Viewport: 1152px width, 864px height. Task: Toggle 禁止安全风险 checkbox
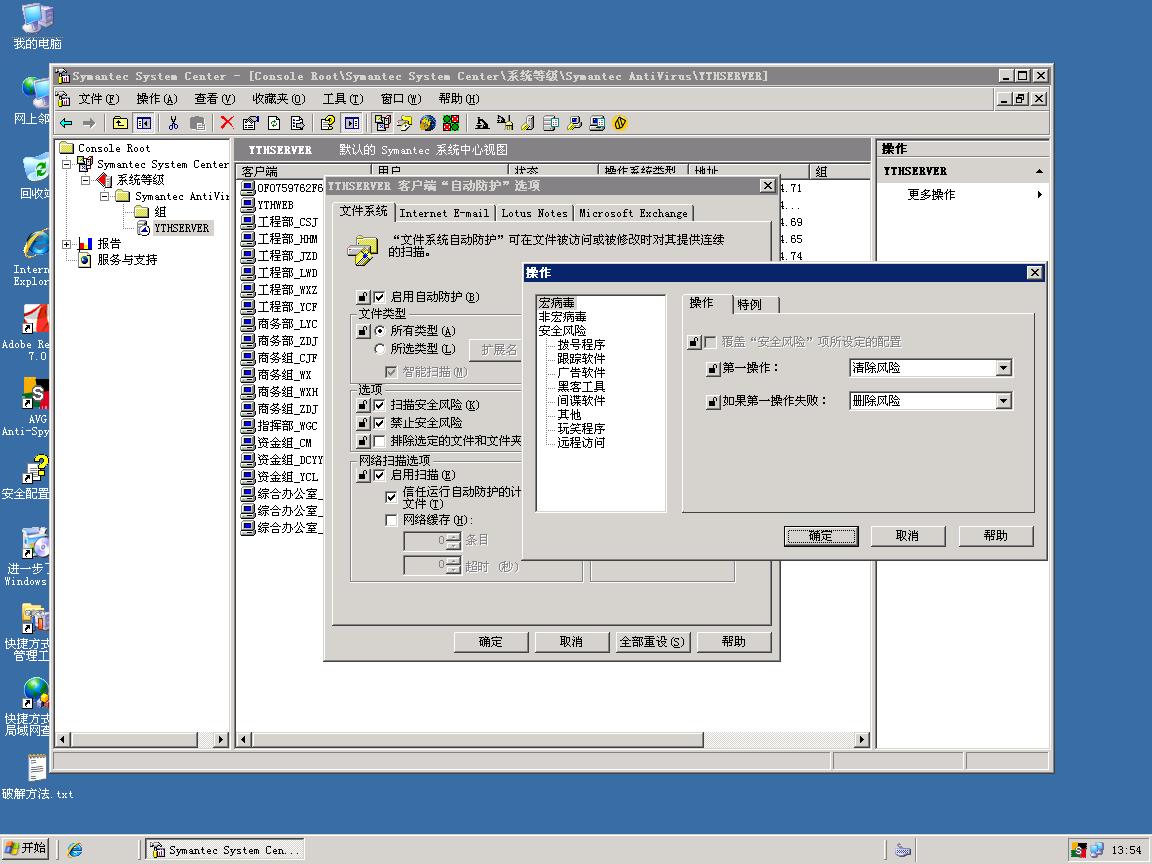coord(379,423)
